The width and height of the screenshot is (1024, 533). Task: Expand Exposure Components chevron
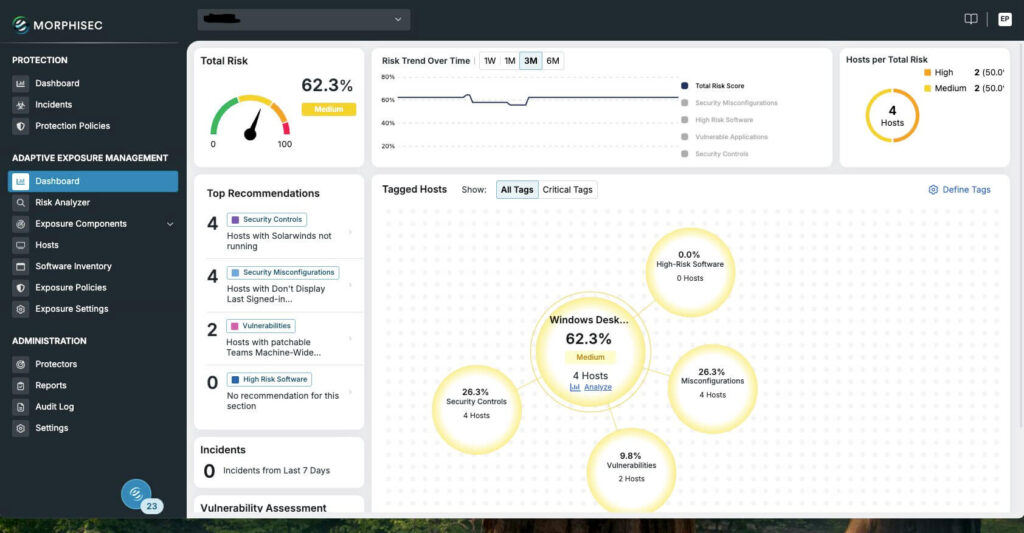pyautogui.click(x=170, y=224)
